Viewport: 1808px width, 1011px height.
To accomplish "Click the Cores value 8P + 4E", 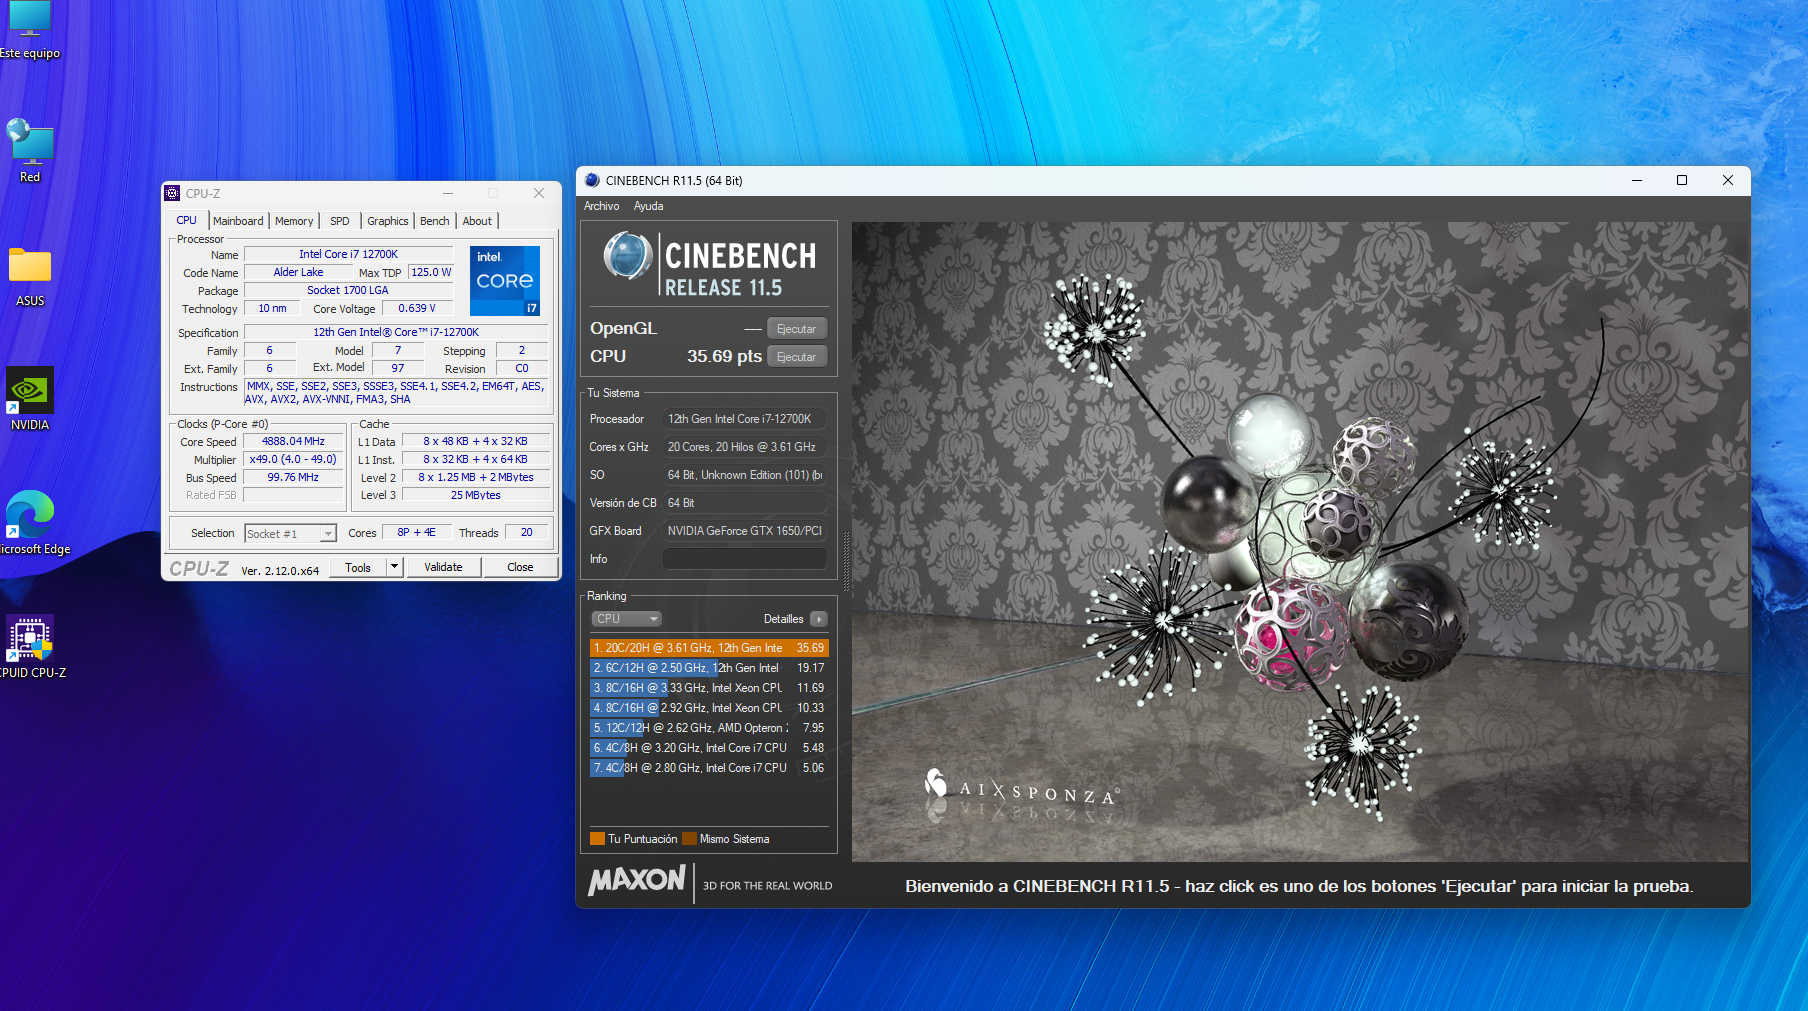I will click(x=416, y=532).
